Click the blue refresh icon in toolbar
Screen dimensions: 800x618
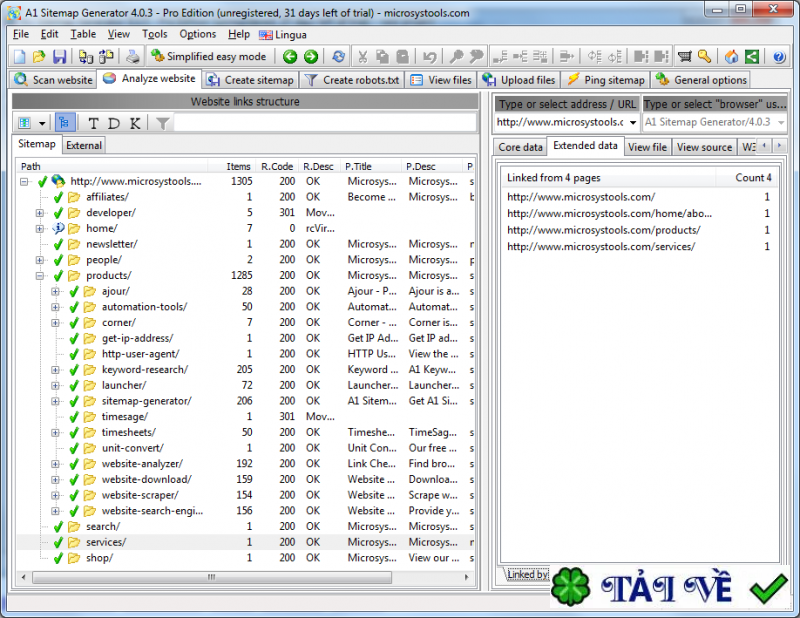339,57
